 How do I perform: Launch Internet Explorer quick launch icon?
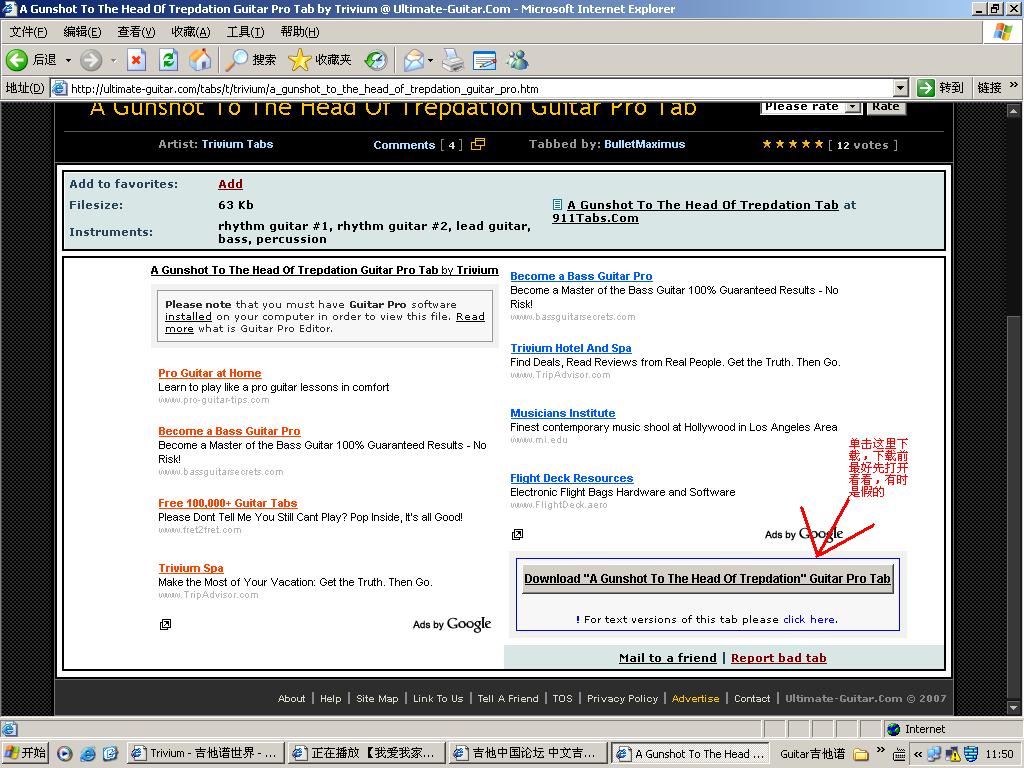point(87,754)
